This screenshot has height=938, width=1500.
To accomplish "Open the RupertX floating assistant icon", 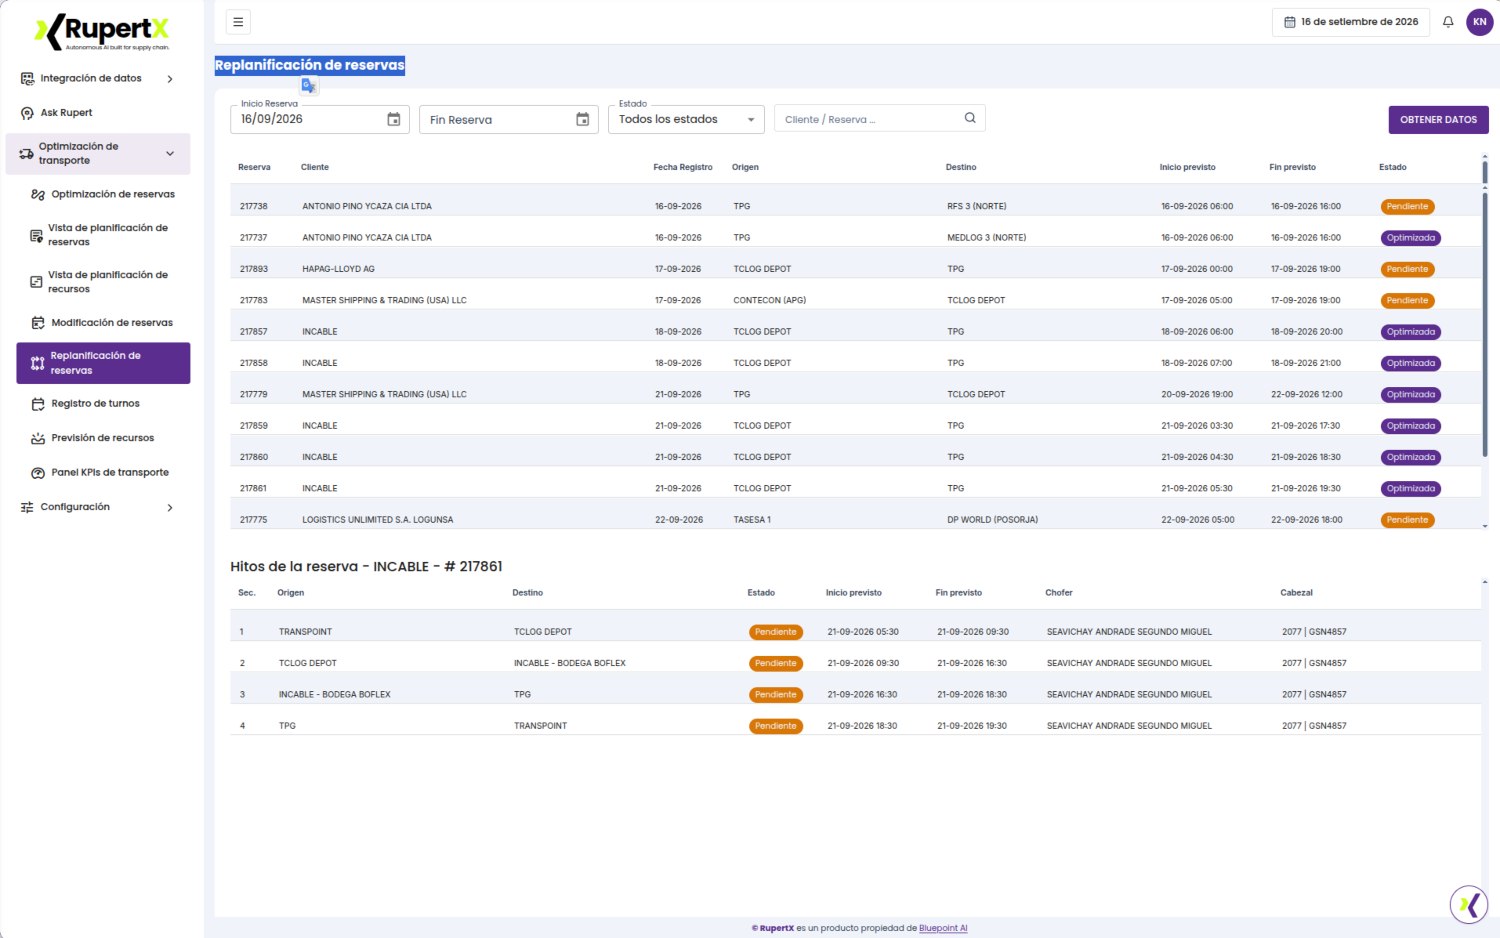I will (1469, 905).
